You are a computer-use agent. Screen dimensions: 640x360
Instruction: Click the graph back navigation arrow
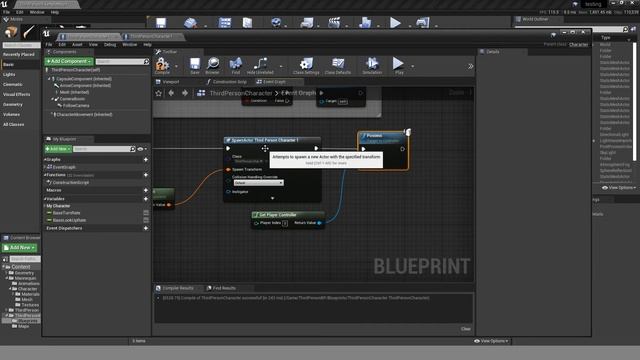pos(171,93)
